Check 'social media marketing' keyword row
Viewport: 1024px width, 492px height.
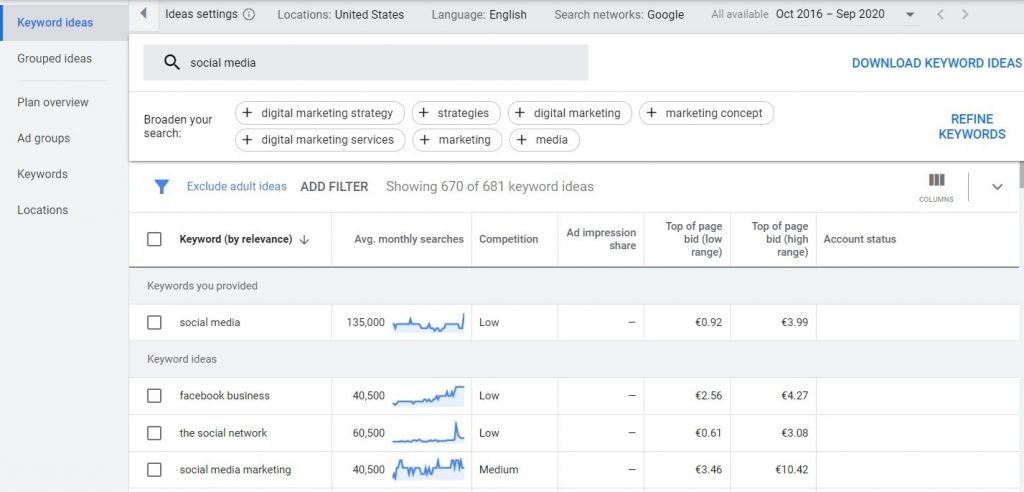point(154,469)
